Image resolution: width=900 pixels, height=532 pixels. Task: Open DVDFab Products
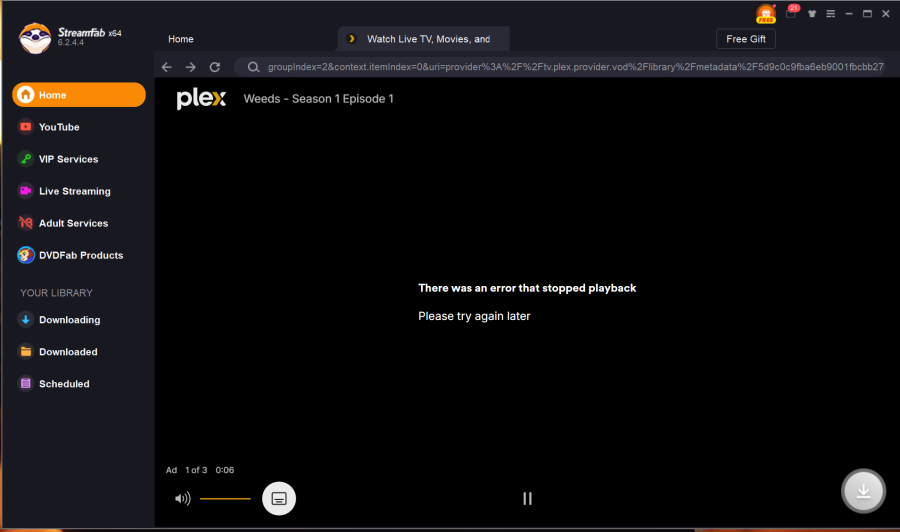coord(79,255)
